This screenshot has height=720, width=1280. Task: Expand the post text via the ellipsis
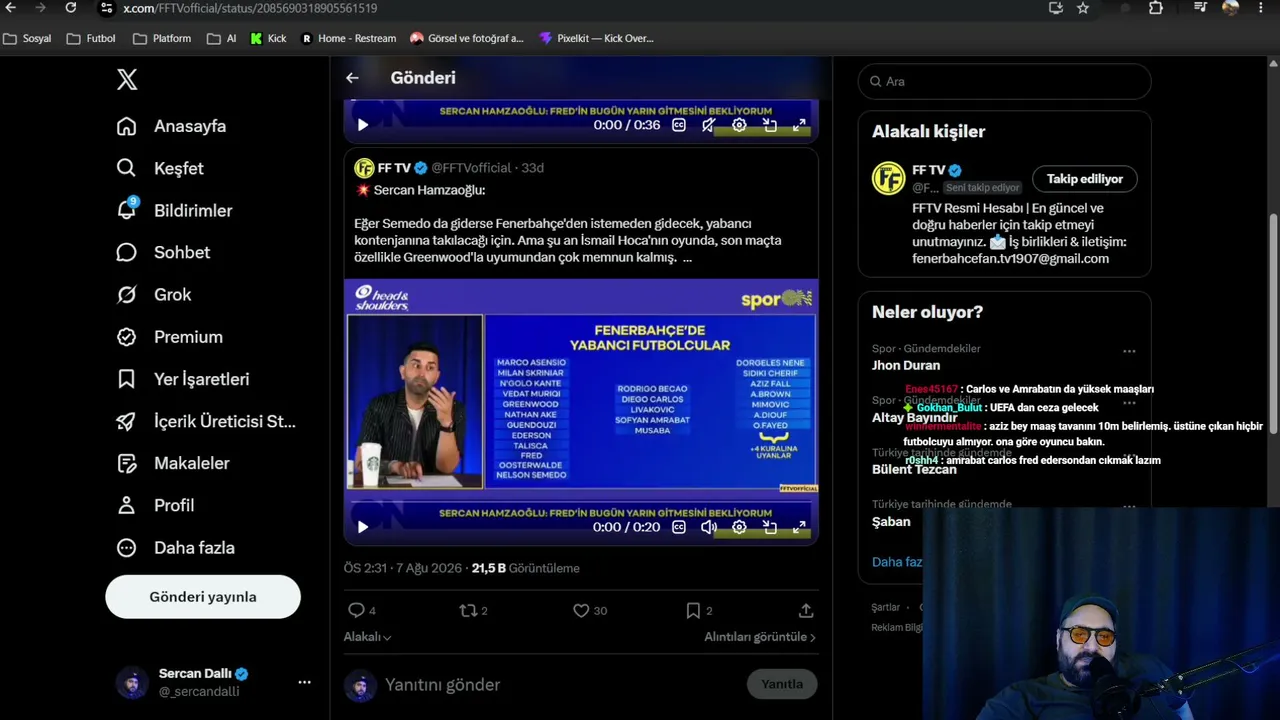click(x=687, y=258)
